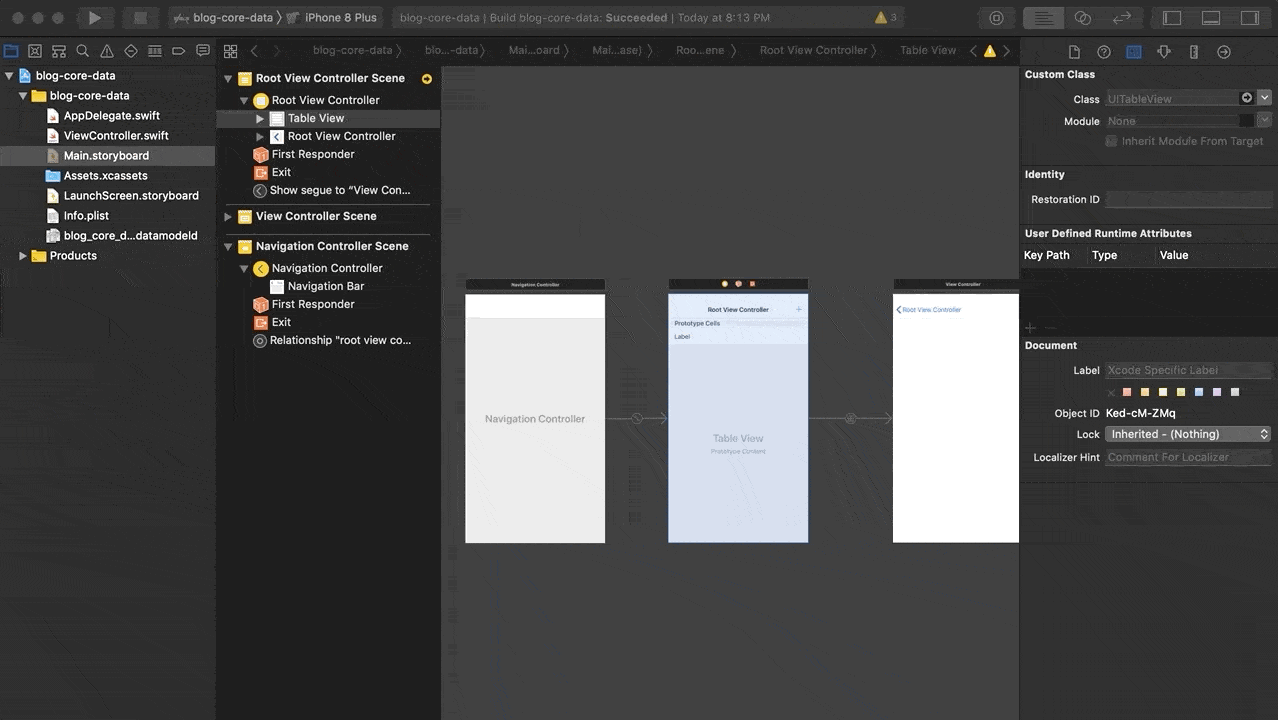Collapse the Navigation Controller outline item
Screen dimensions: 1278x720
[244, 269]
